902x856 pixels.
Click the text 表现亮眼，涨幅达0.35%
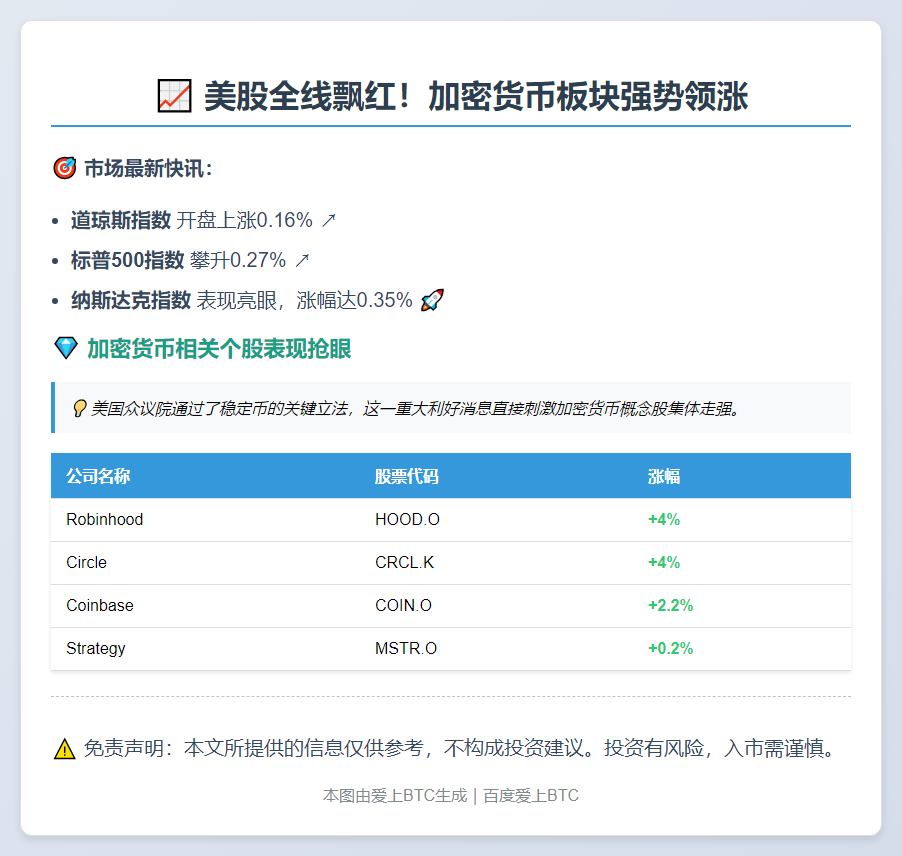pyautogui.click(x=304, y=300)
